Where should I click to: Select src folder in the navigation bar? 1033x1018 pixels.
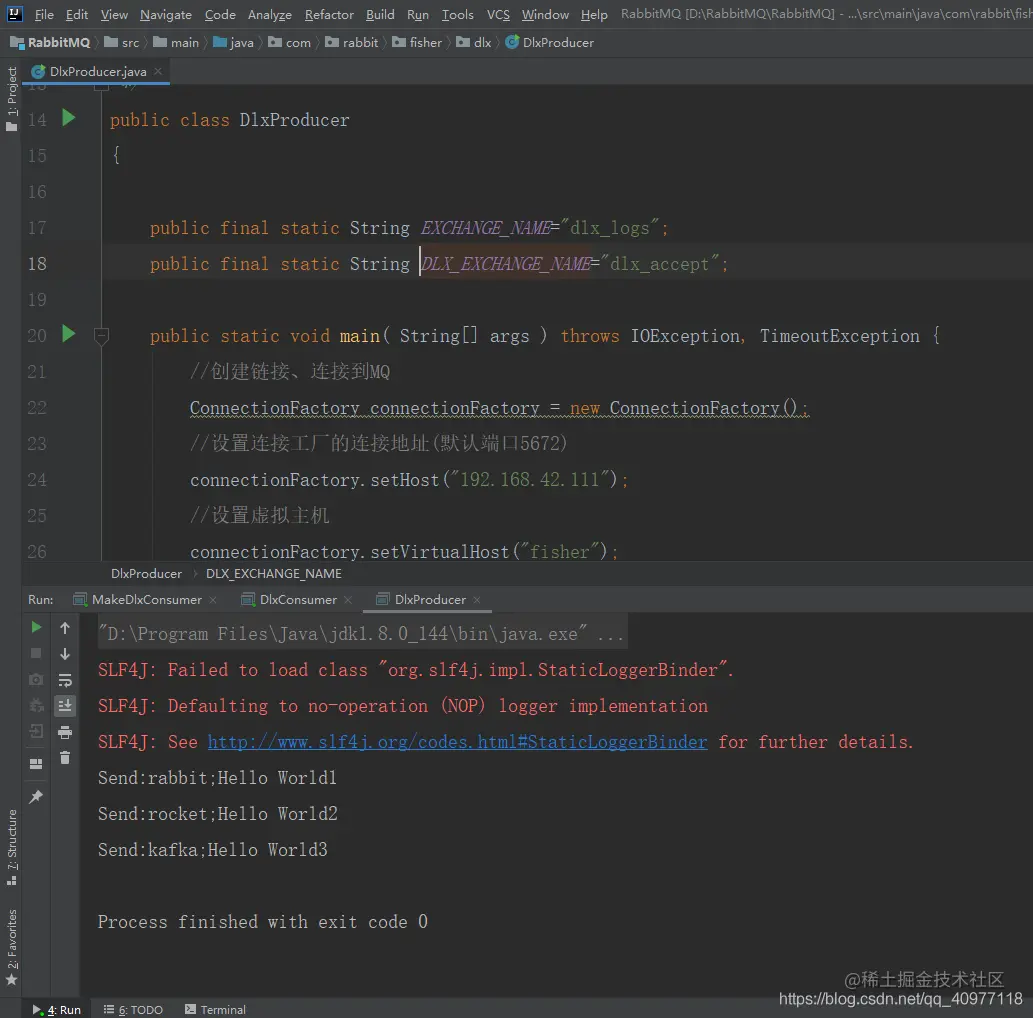123,42
